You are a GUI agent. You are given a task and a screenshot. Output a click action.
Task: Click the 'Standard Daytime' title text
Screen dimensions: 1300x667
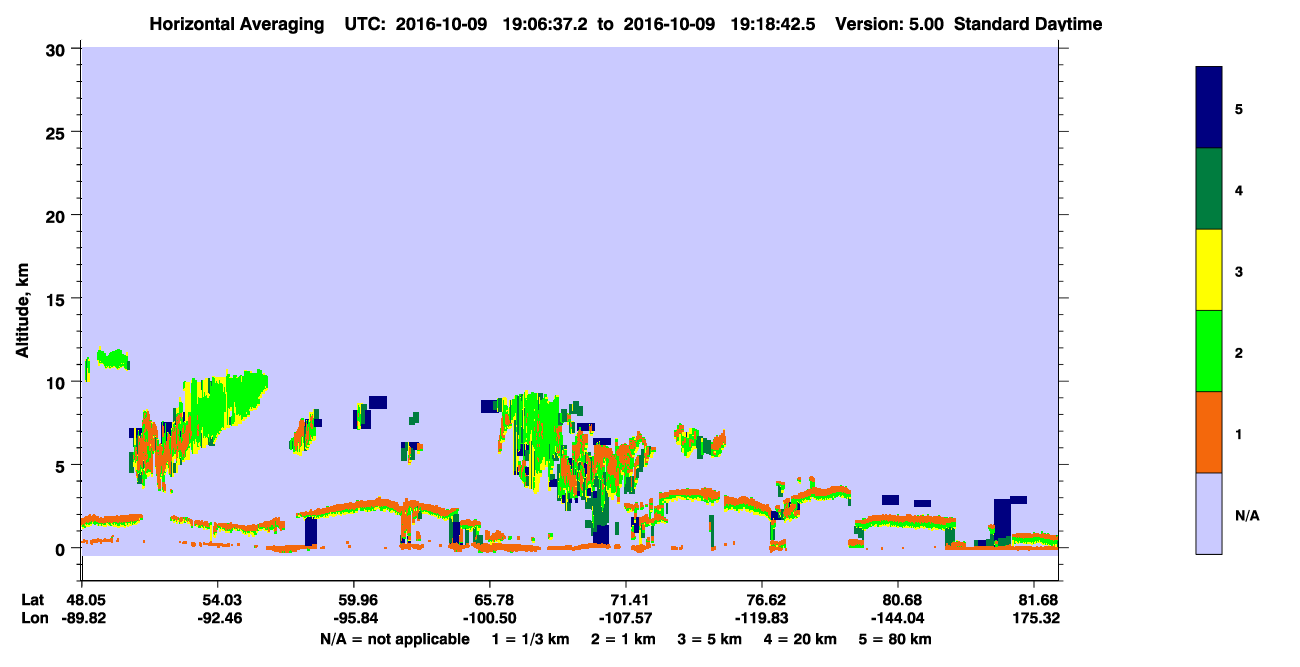click(1028, 24)
